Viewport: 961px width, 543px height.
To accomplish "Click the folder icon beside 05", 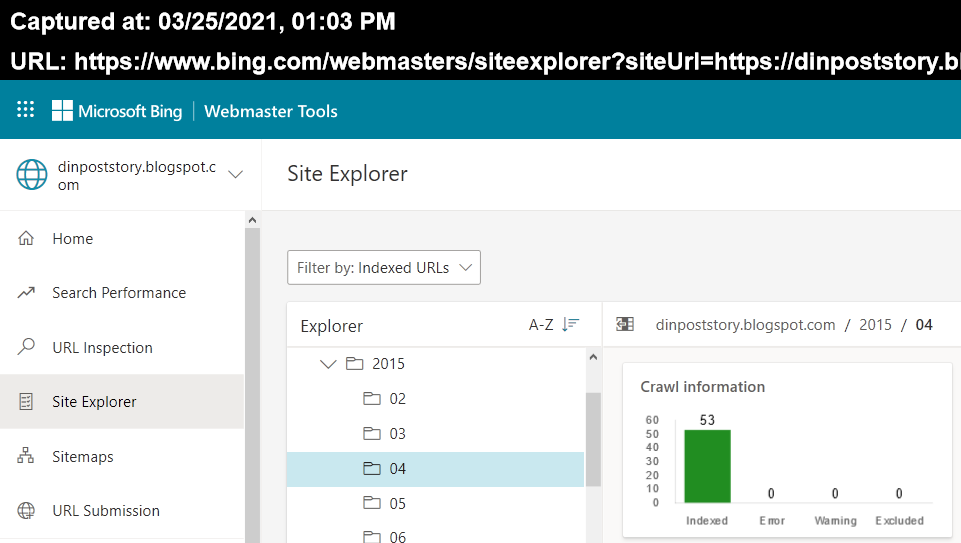I will point(371,503).
